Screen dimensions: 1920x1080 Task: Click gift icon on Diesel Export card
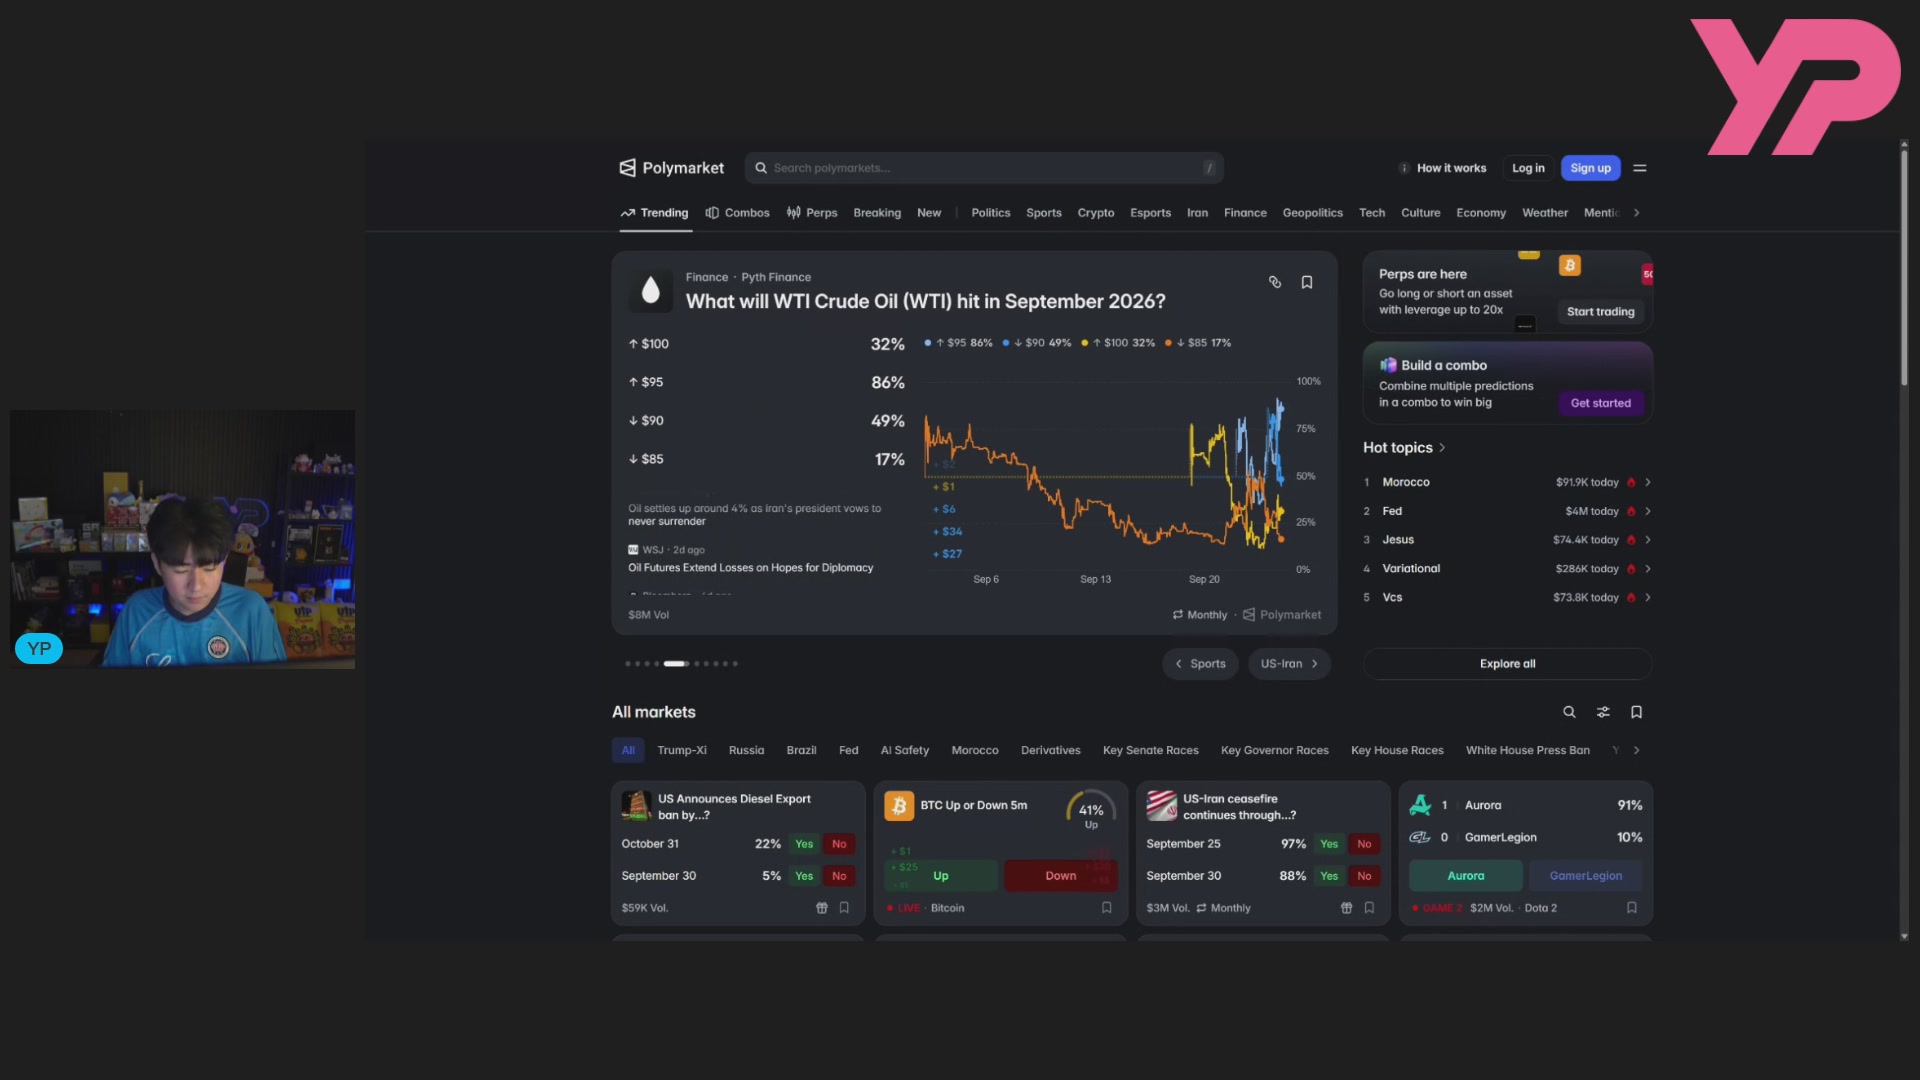(822, 908)
